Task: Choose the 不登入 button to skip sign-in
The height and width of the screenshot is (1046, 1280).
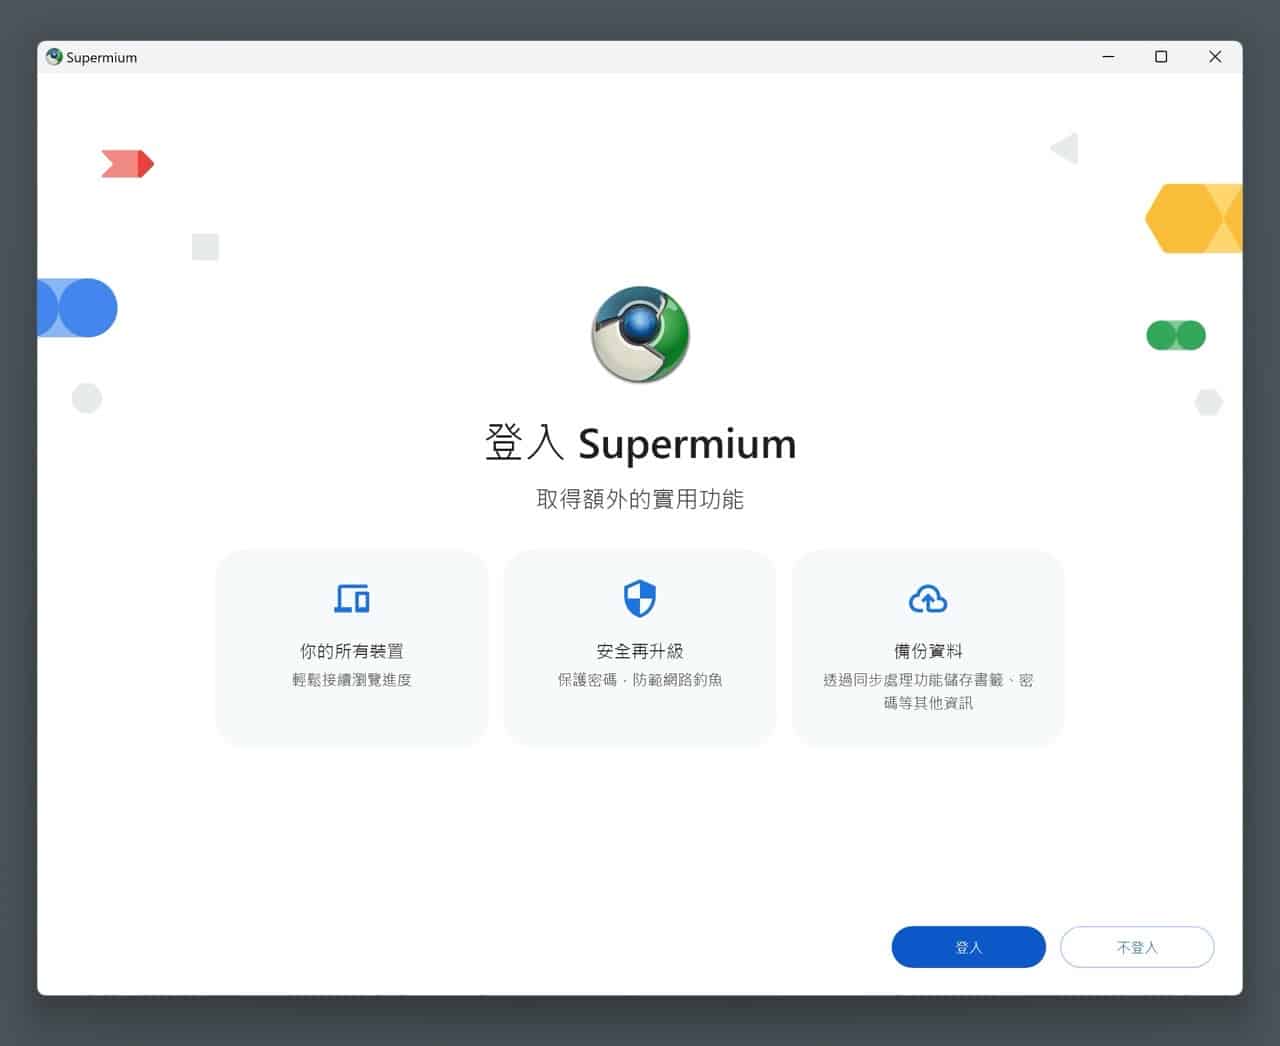Action: [x=1137, y=947]
